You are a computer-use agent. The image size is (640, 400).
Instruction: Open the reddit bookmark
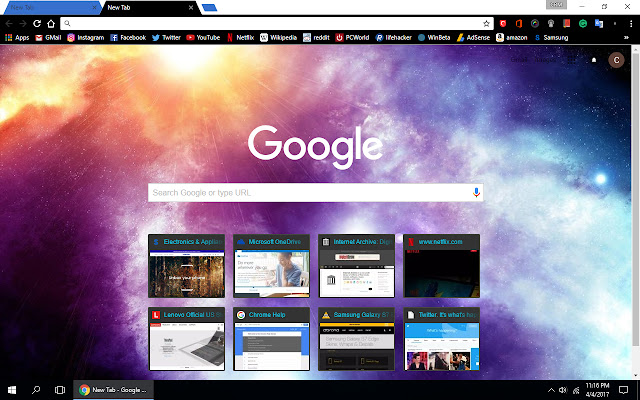(x=316, y=38)
